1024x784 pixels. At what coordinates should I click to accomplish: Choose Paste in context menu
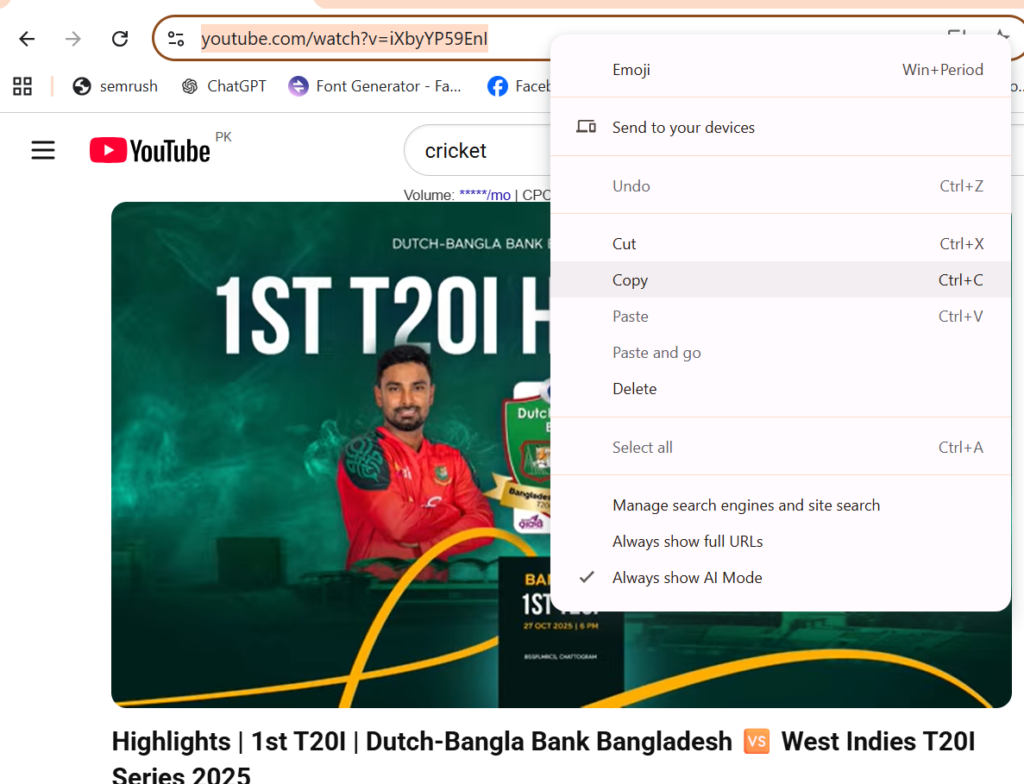point(780,317)
